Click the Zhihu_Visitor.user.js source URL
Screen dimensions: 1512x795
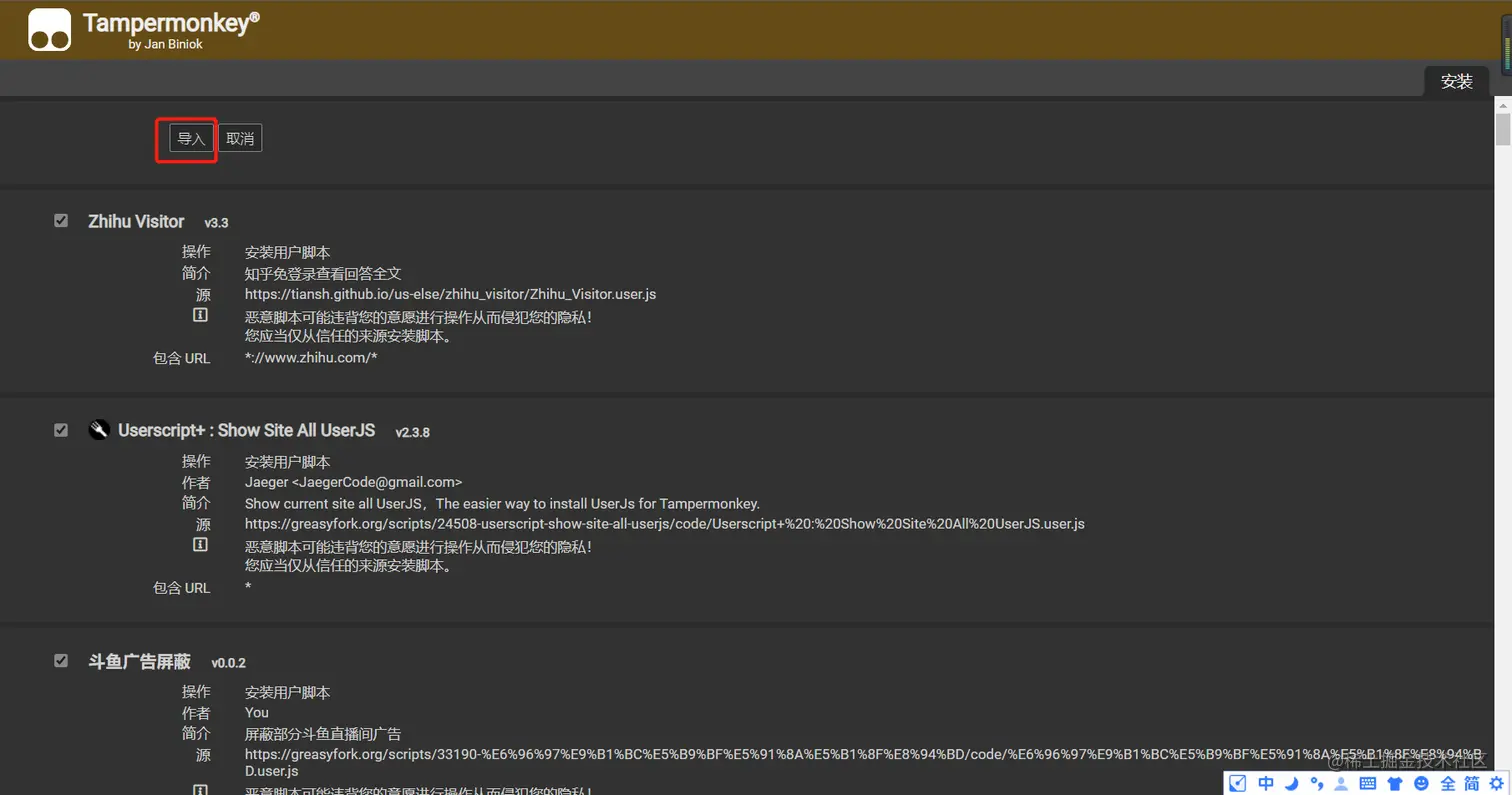[450, 294]
